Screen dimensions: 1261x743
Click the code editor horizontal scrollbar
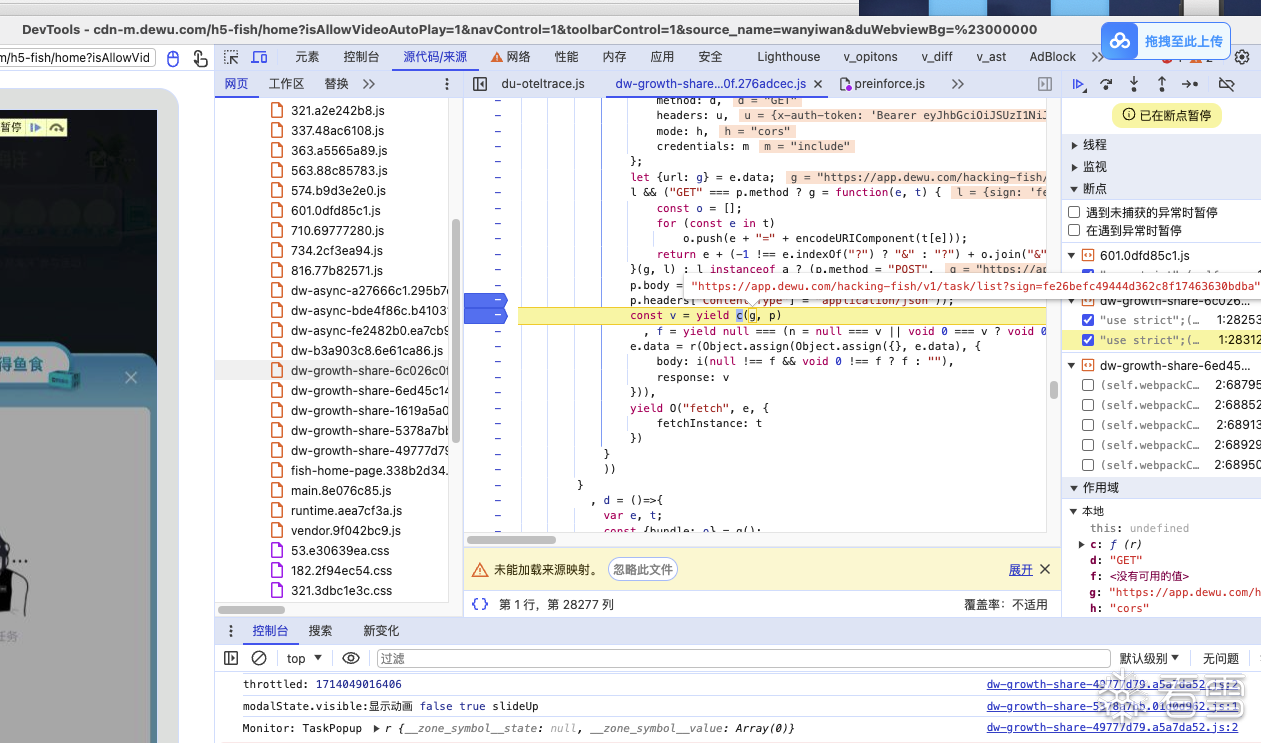pyautogui.click(x=512, y=540)
